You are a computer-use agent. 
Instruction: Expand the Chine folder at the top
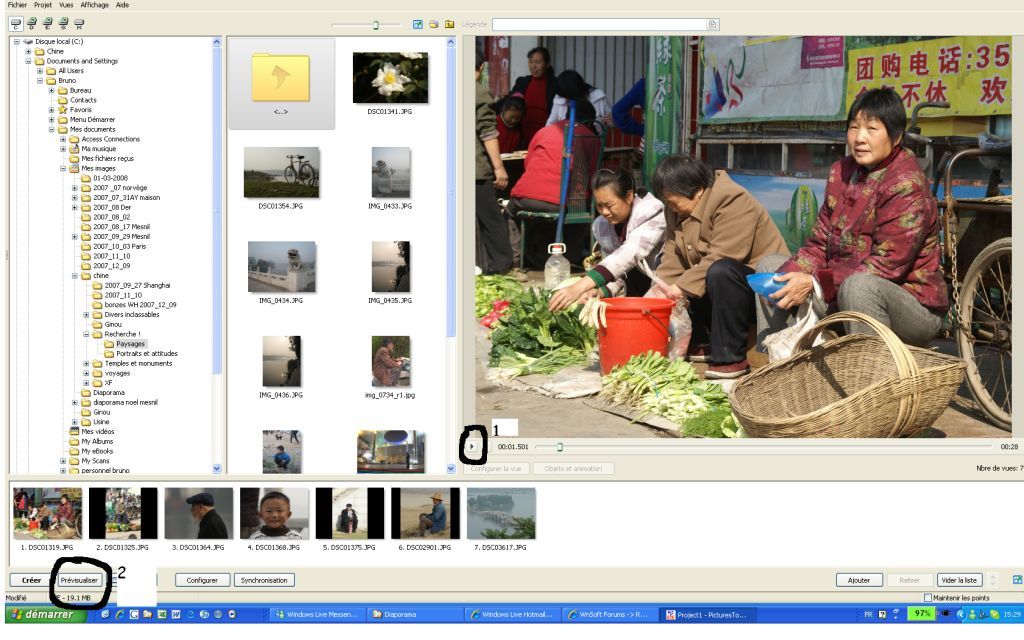coord(28,52)
